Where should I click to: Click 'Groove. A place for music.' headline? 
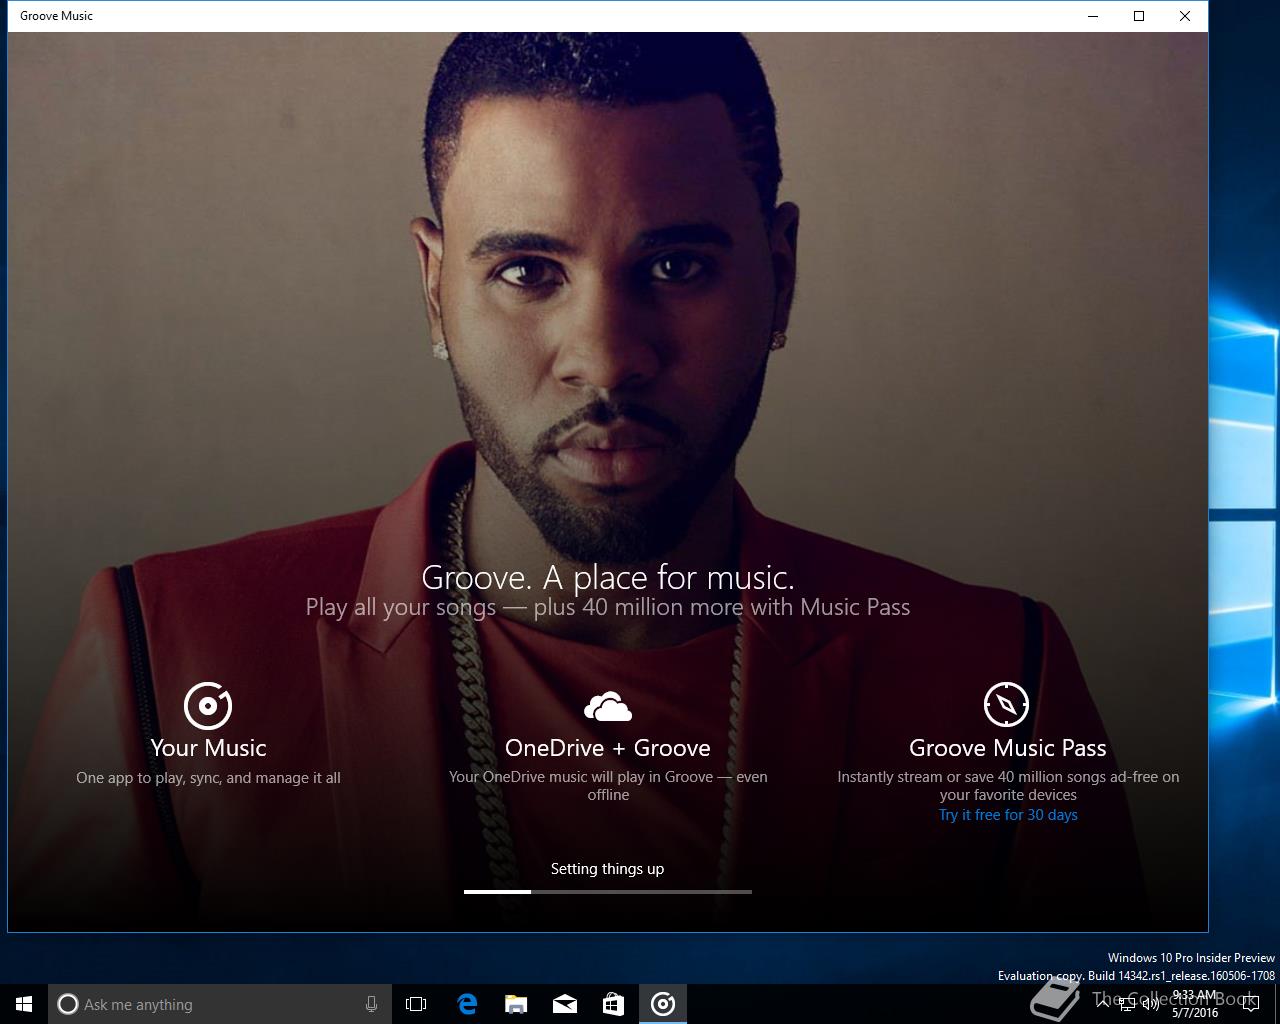tap(608, 577)
